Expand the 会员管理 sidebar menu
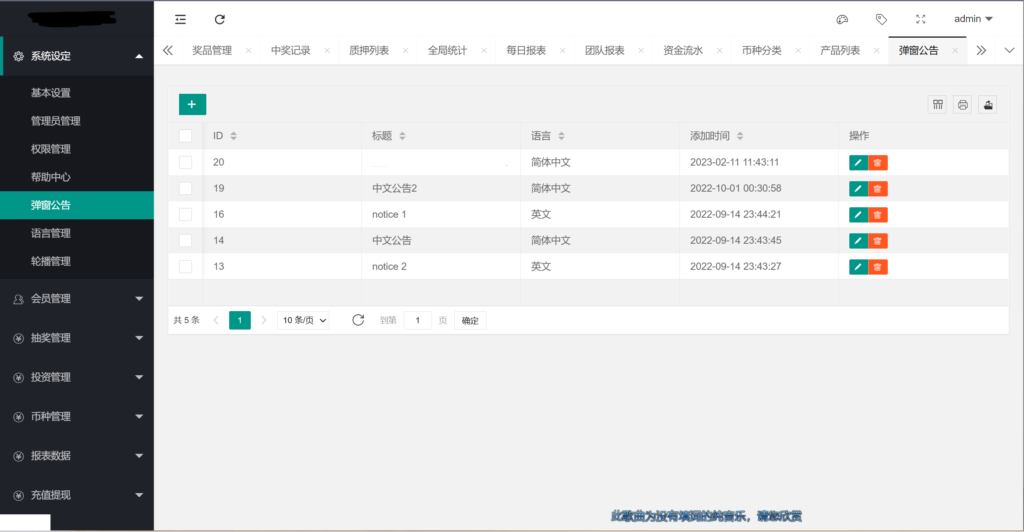The image size is (1024, 532). (77, 298)
